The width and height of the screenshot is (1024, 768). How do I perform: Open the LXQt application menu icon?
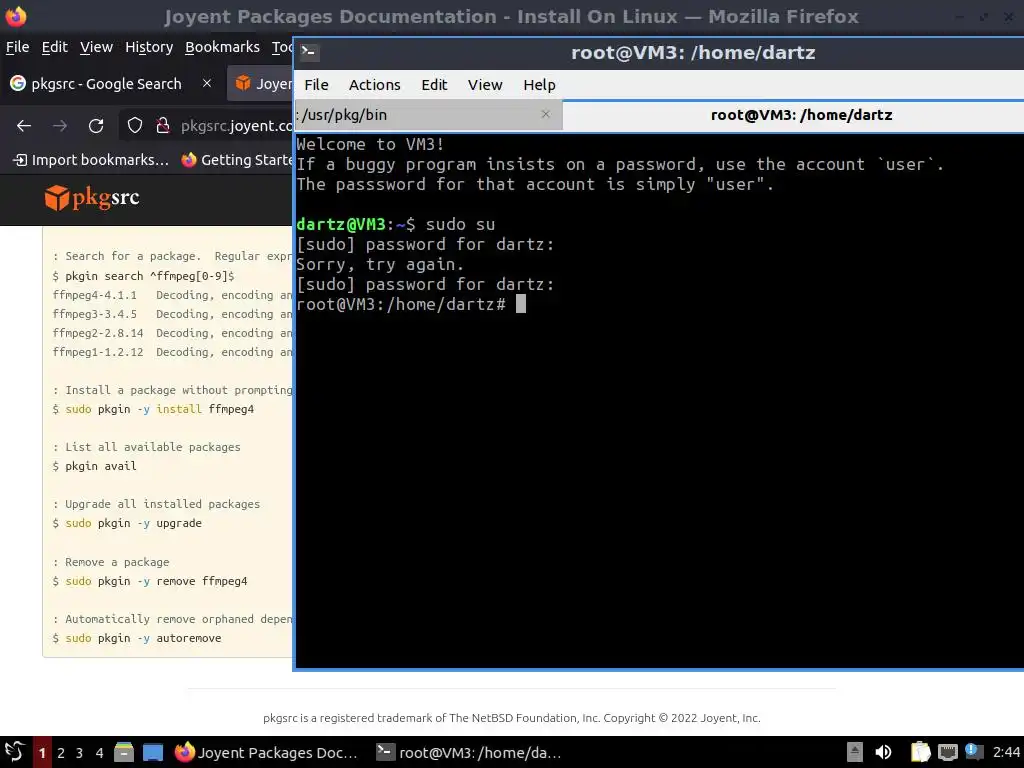14,752
